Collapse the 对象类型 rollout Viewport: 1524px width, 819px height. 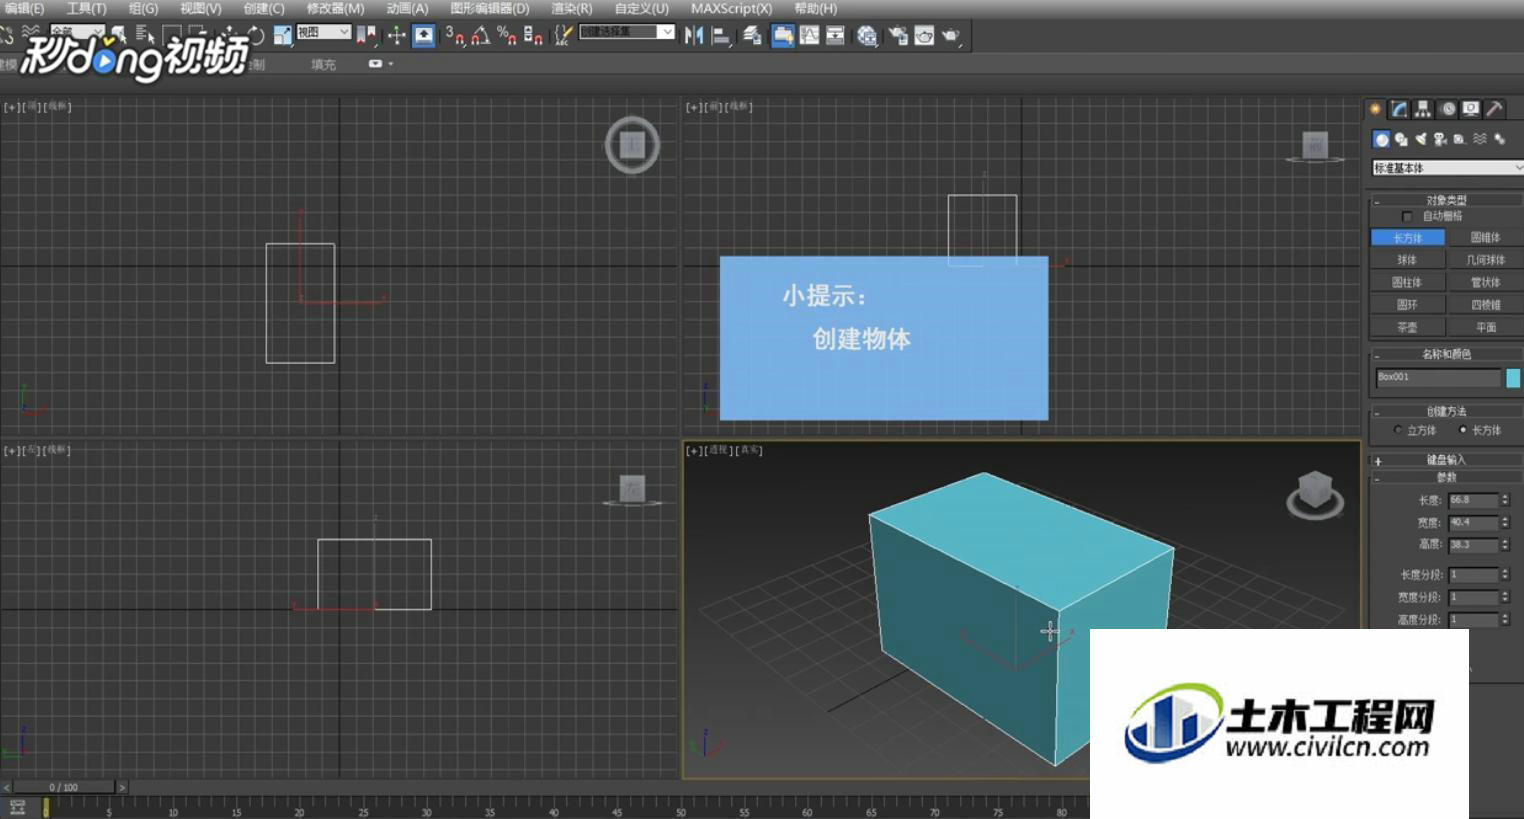pos(1446,201)
